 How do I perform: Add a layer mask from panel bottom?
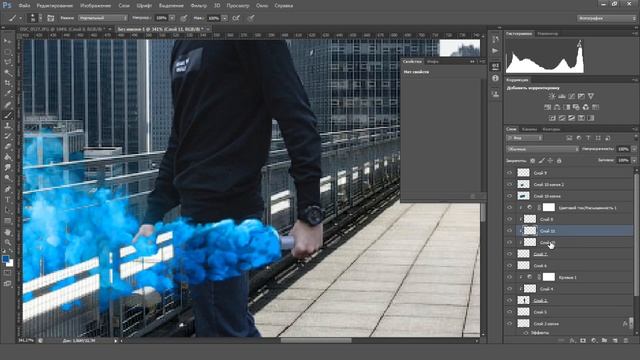coord(583,340)
